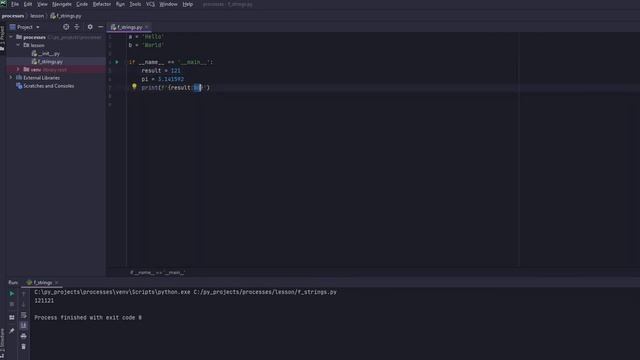Click the code line pi = 3.141592

pos(162,79)
